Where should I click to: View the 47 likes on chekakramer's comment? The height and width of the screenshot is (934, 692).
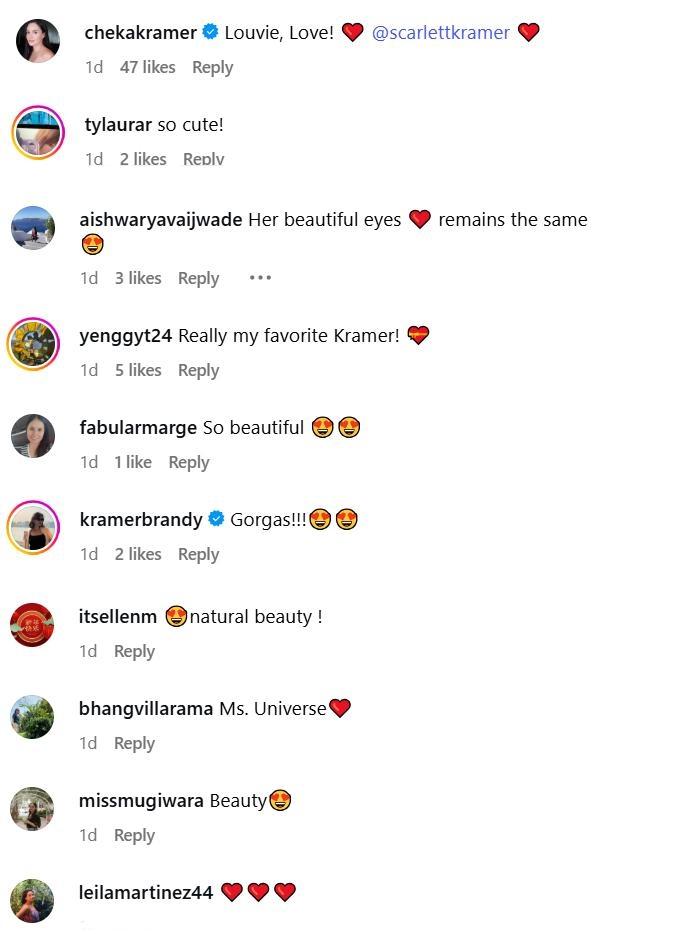tap(147, 67)
